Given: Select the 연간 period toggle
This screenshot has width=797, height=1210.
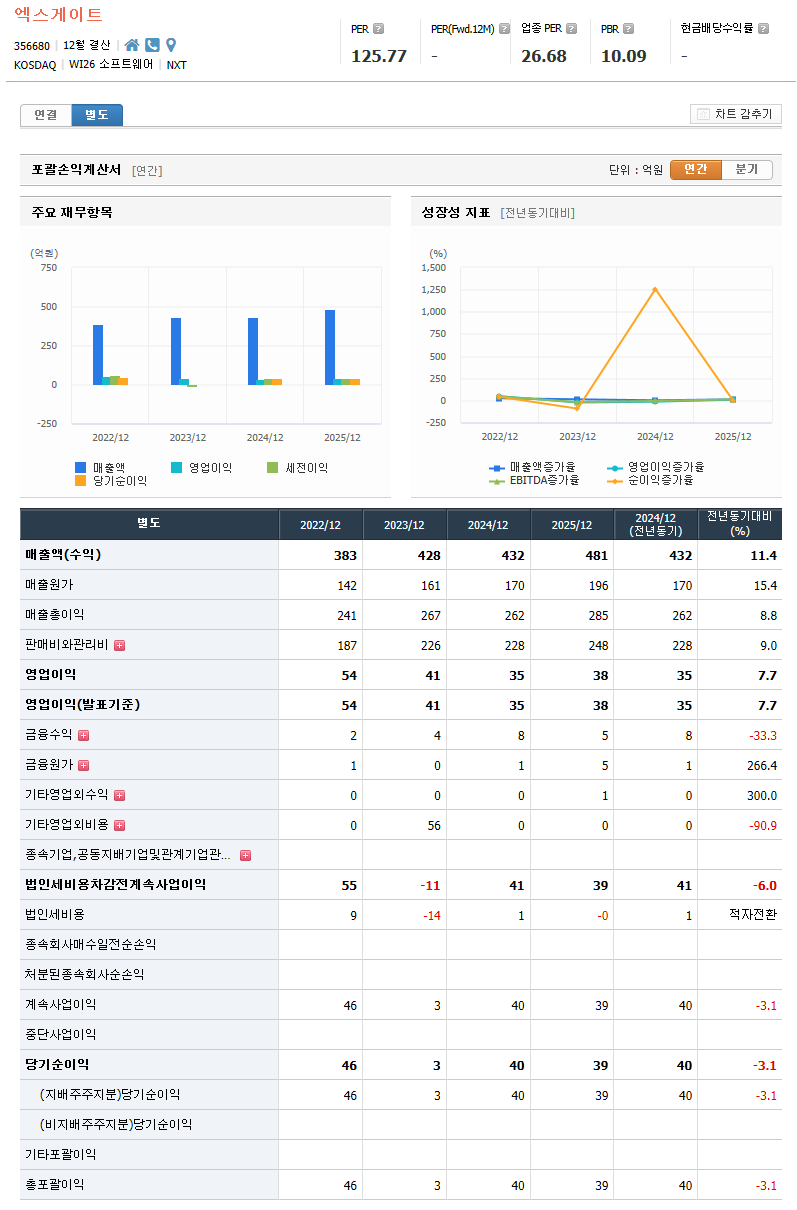Looking at the screenshot, I should [695, 170].
